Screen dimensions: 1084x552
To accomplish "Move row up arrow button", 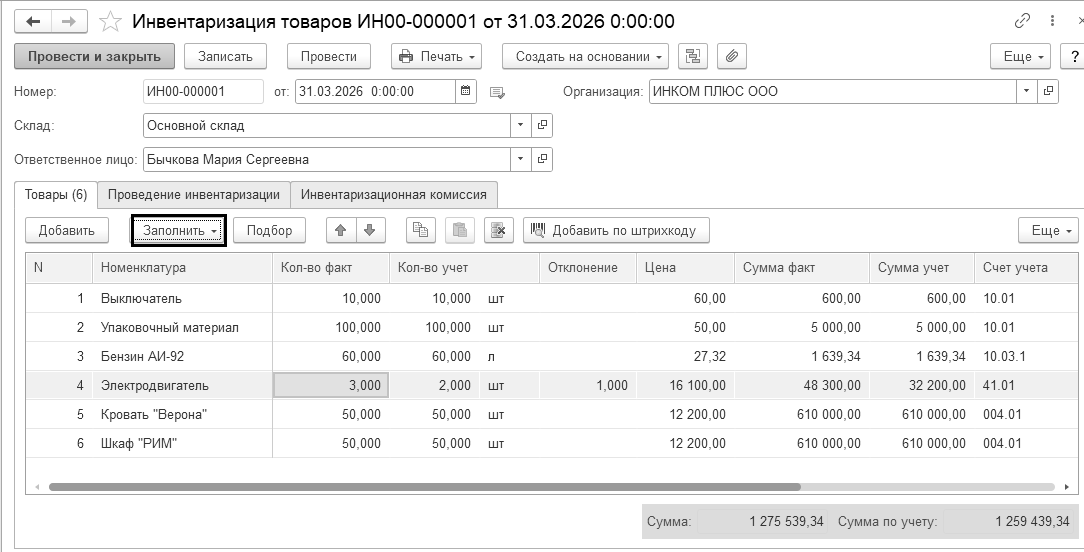I will pos(340,230).
